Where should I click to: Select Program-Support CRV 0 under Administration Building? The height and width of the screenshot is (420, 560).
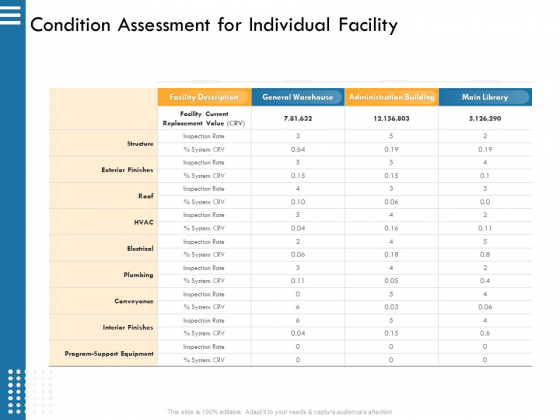point(391,360)
